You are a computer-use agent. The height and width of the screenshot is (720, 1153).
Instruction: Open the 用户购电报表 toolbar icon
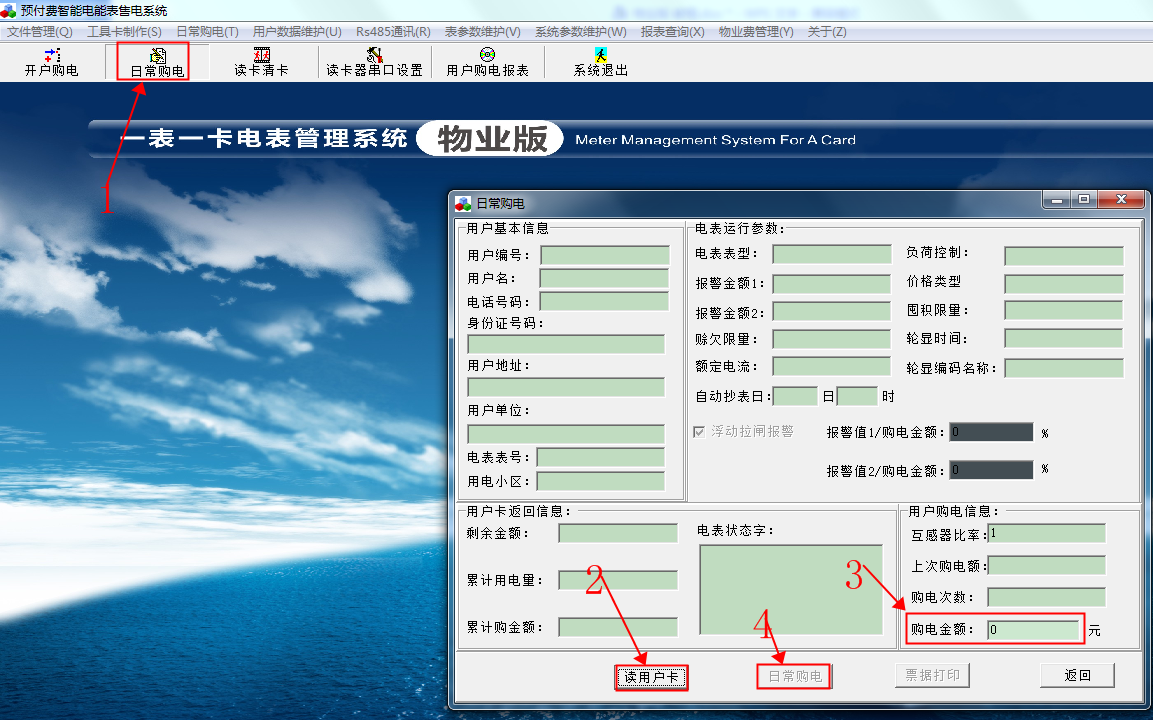click(x=487, y=62)
